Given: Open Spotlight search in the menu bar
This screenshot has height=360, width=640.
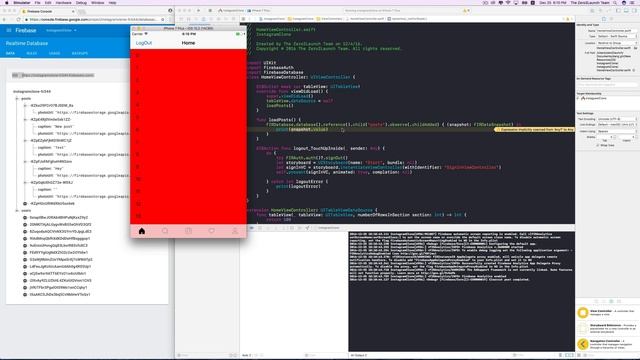Looking at the screenshot, I should click(x=615, y=2).
